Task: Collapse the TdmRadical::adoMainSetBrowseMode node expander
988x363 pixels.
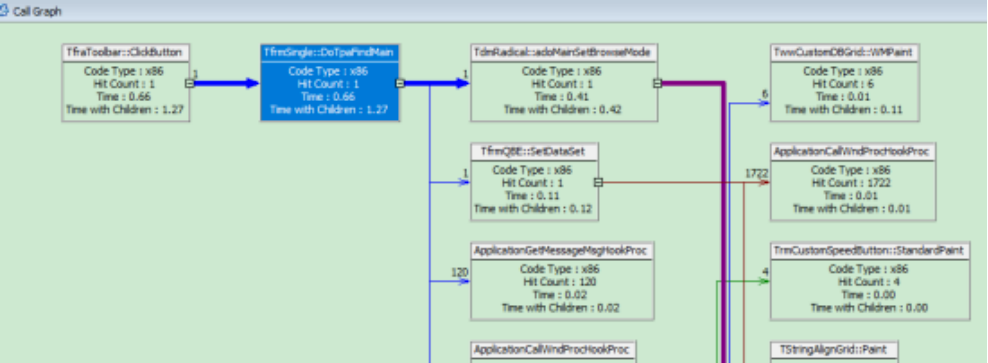Action: 657,83
